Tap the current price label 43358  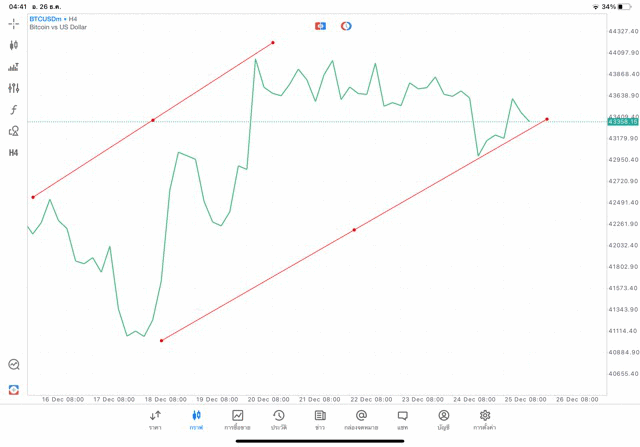pos(622,122)
